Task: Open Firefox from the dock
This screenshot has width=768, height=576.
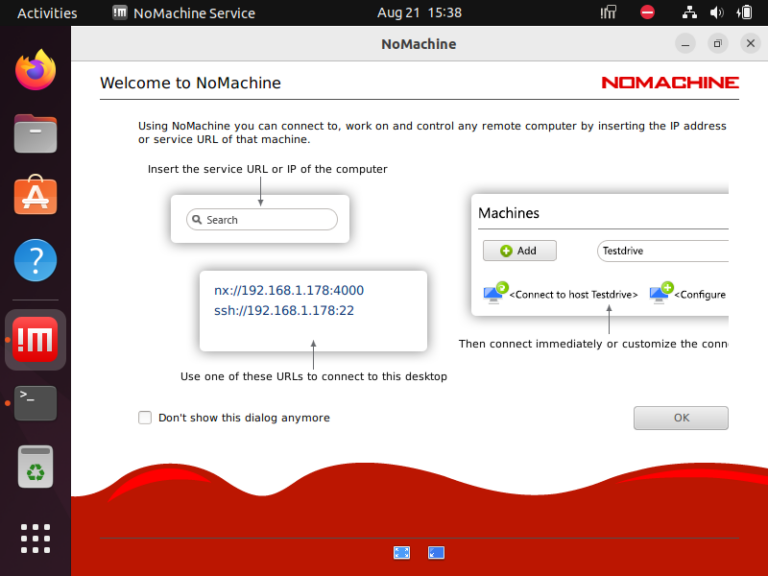Action: [x=35, y=70]
